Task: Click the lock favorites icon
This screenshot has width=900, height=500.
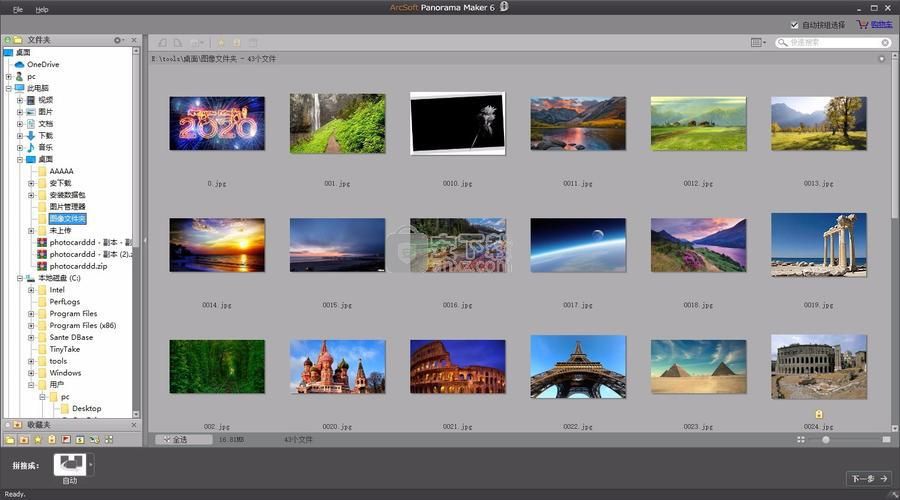Action: coord(52,440)
